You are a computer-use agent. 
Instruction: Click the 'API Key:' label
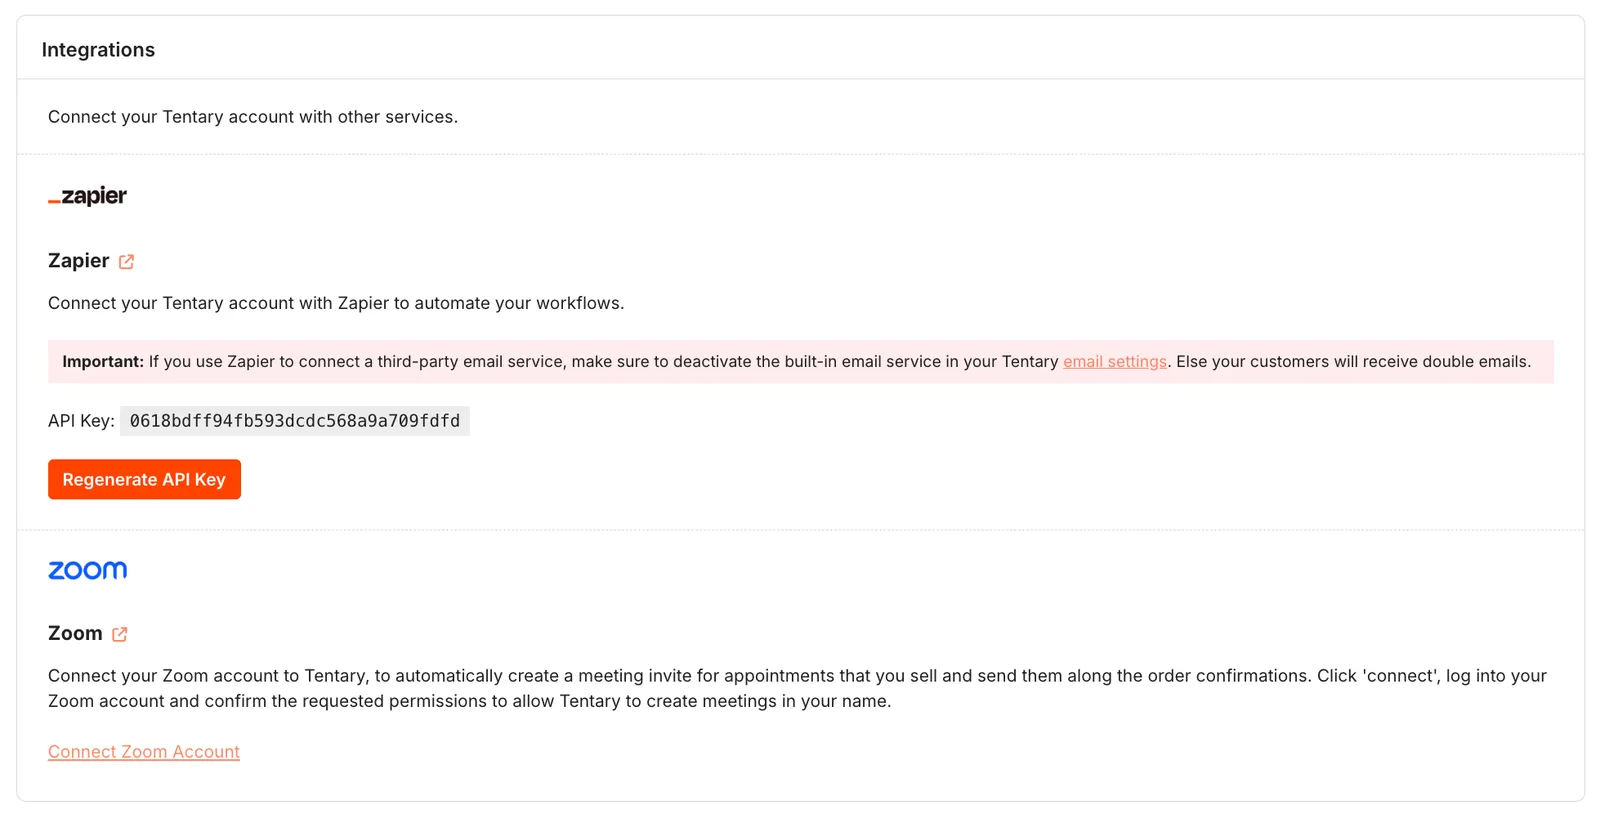coord(81,421)
